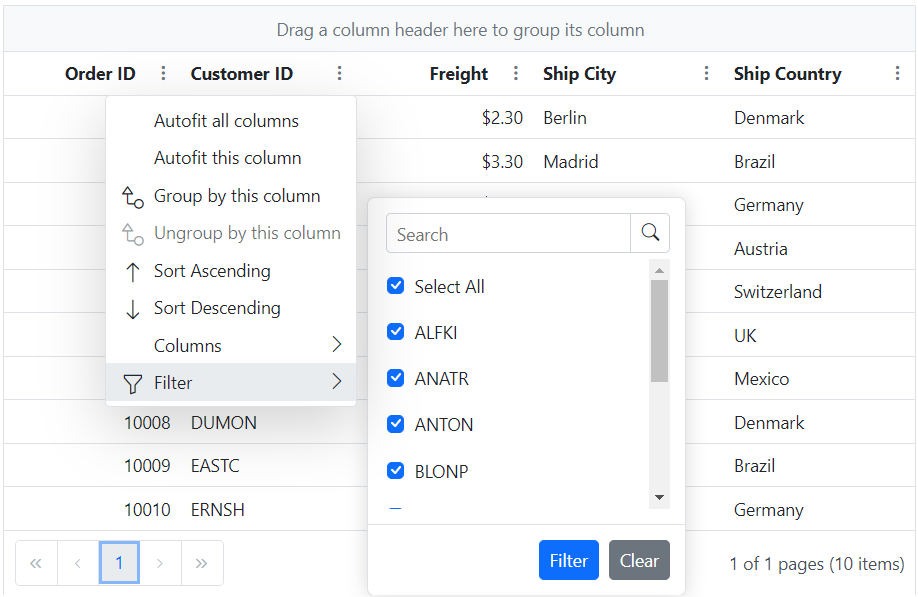
Task: Click the $3.30 freight cell
Action: [x=502, y=162]
